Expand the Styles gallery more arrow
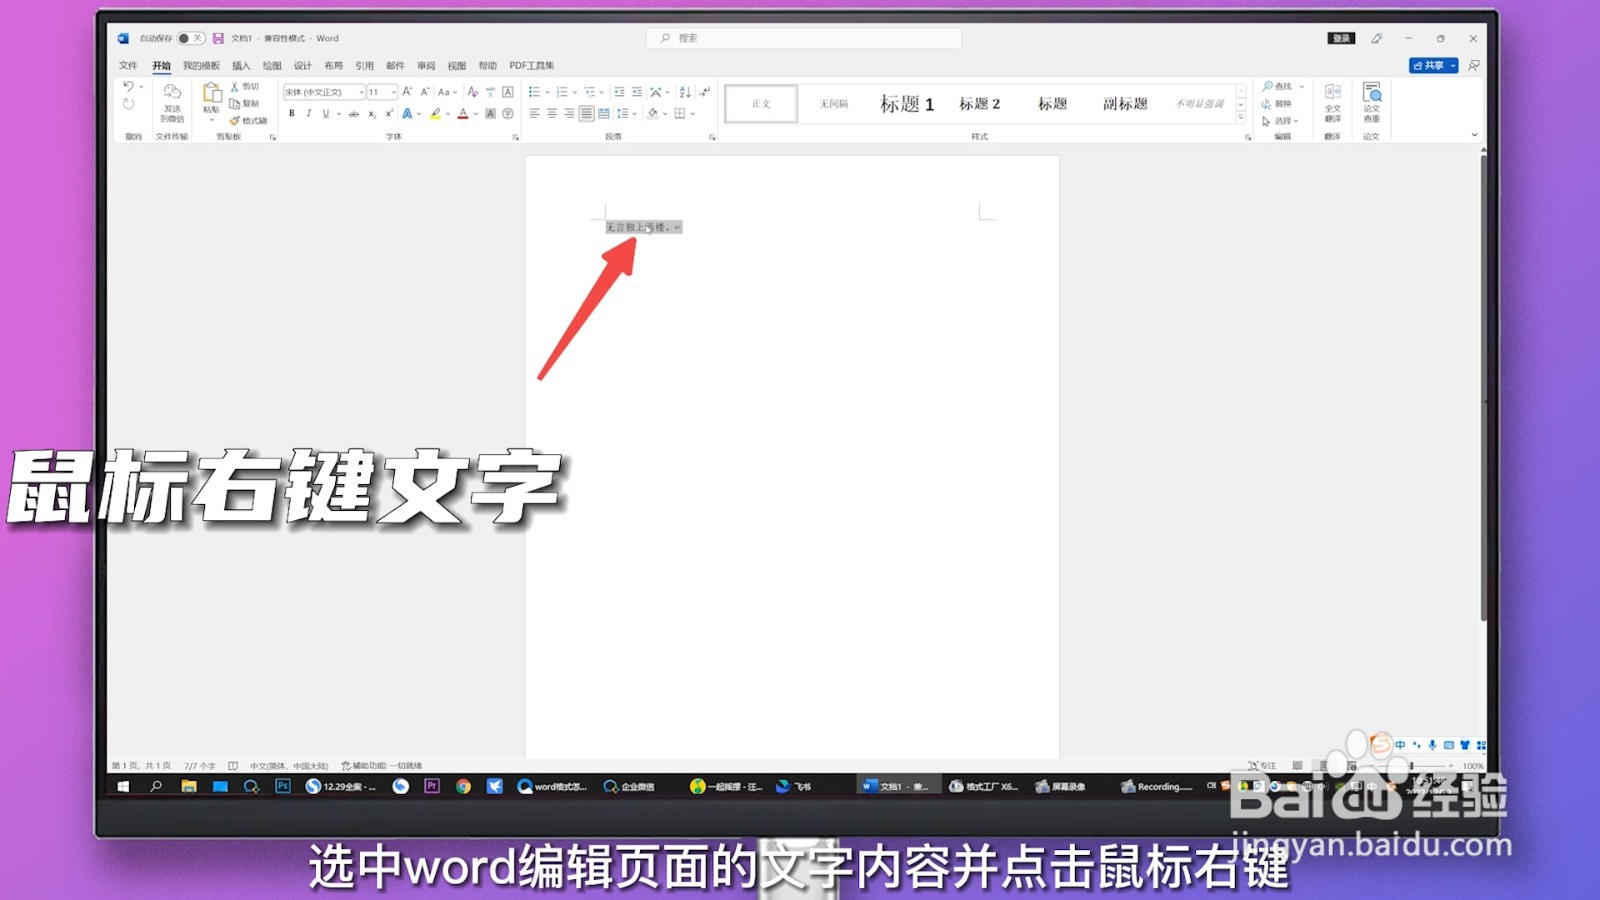The height and width of the screenshot is (900, 1600). click(1241, 119)
